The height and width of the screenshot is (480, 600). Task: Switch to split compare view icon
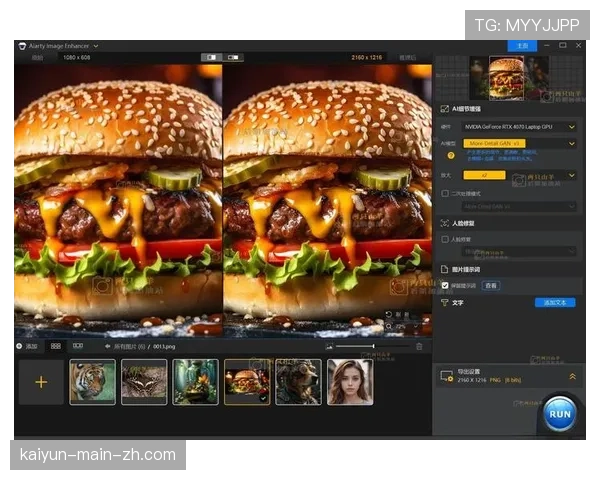[211, 58]
